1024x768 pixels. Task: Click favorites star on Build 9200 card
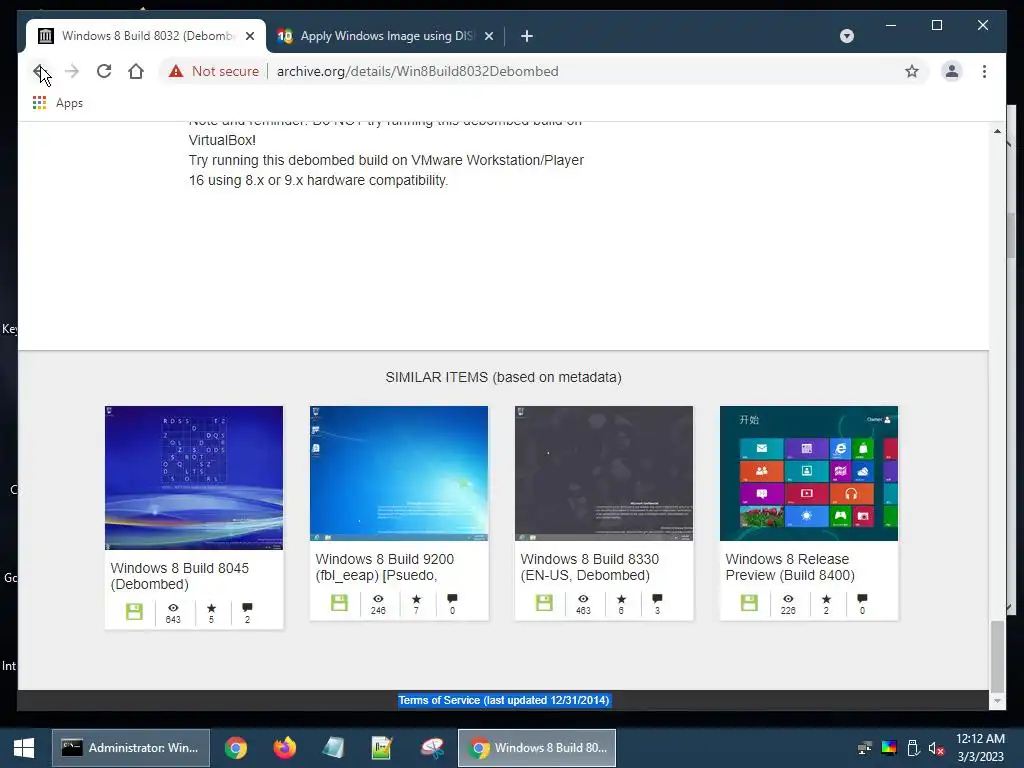coord(416,598)
